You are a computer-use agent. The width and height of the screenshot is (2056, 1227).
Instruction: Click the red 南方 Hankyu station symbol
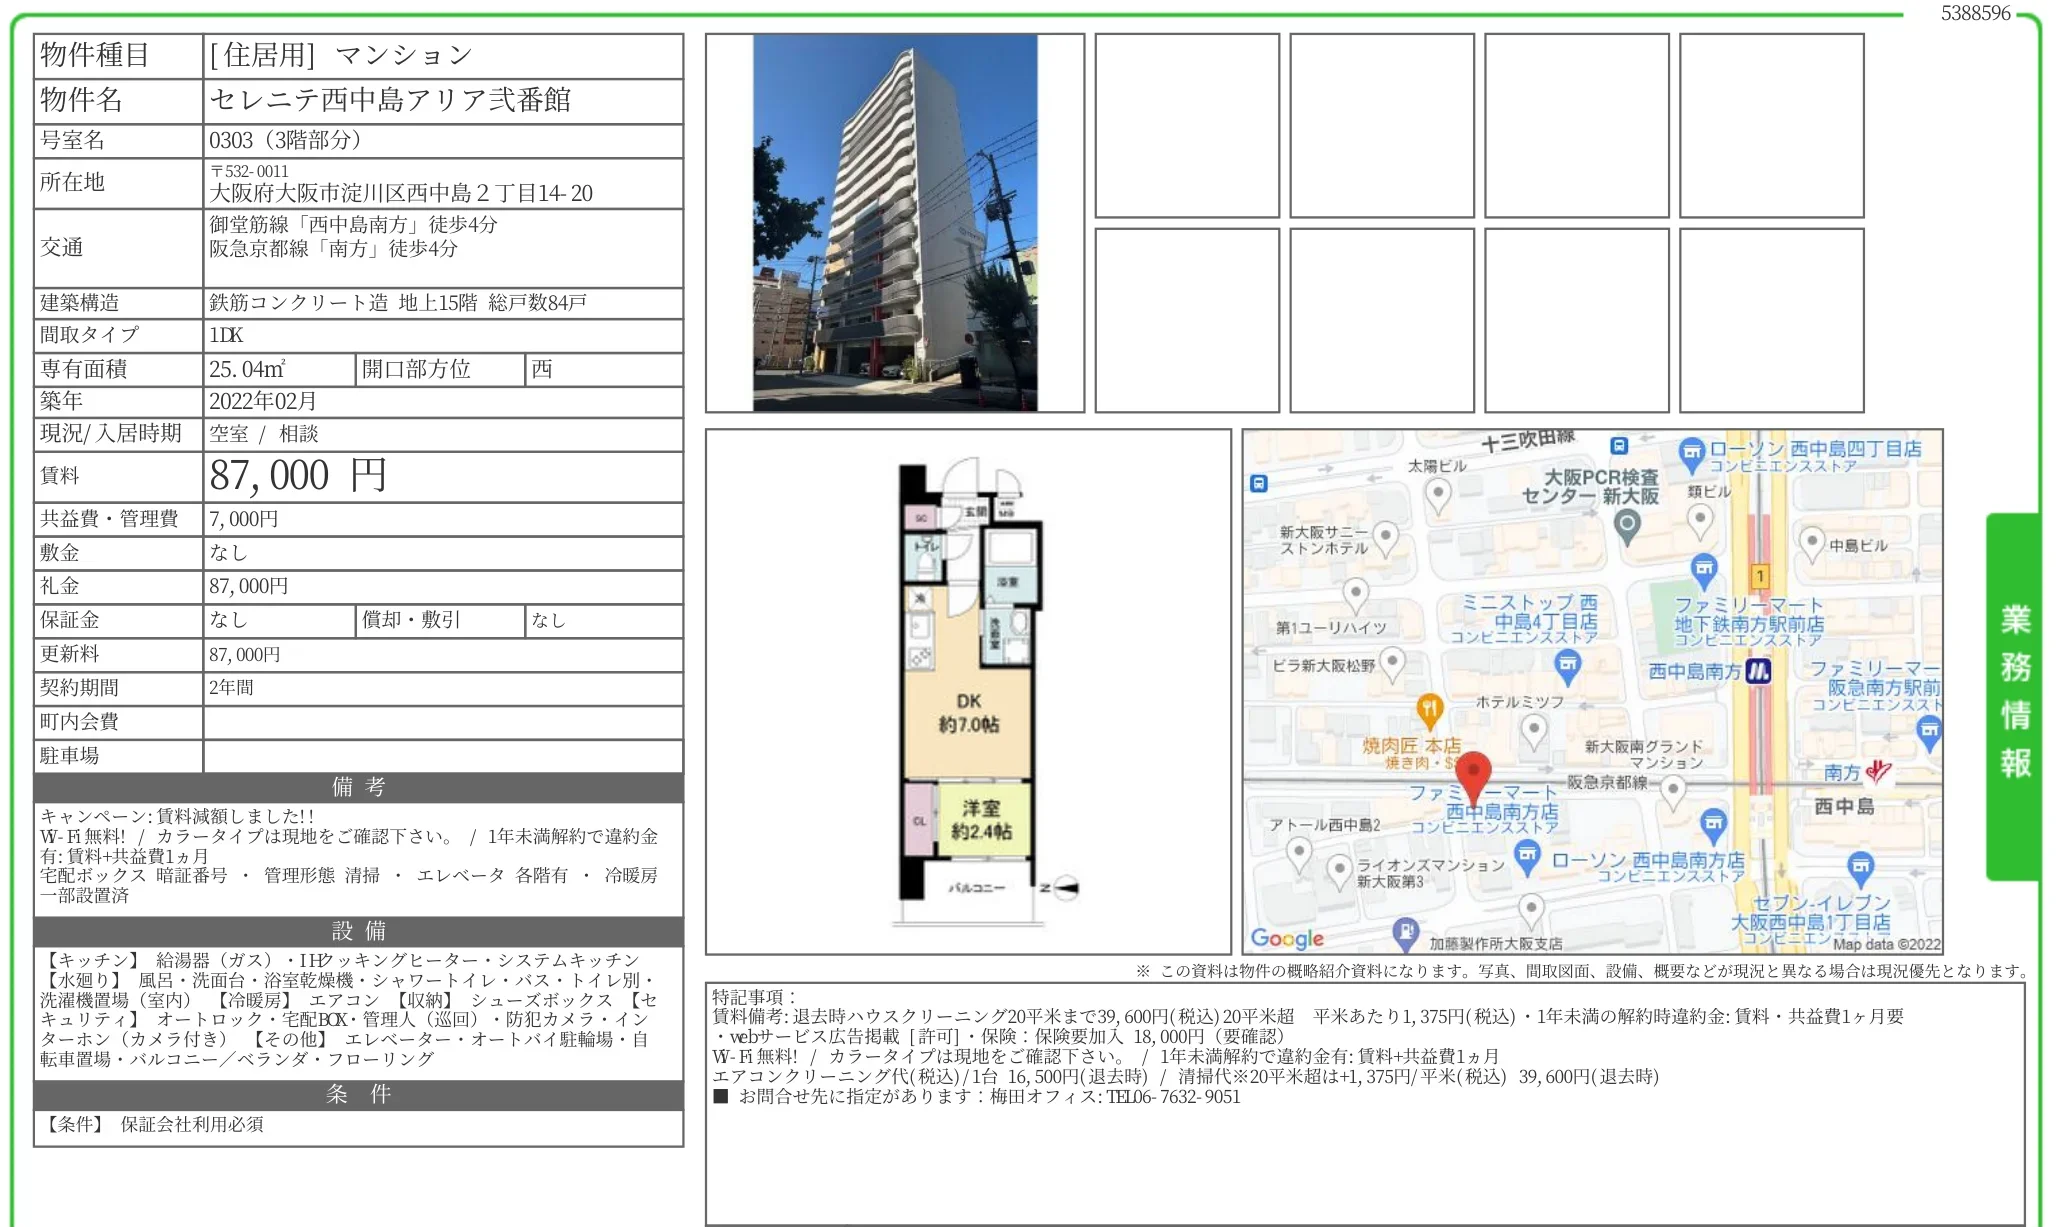[1879, 774]
